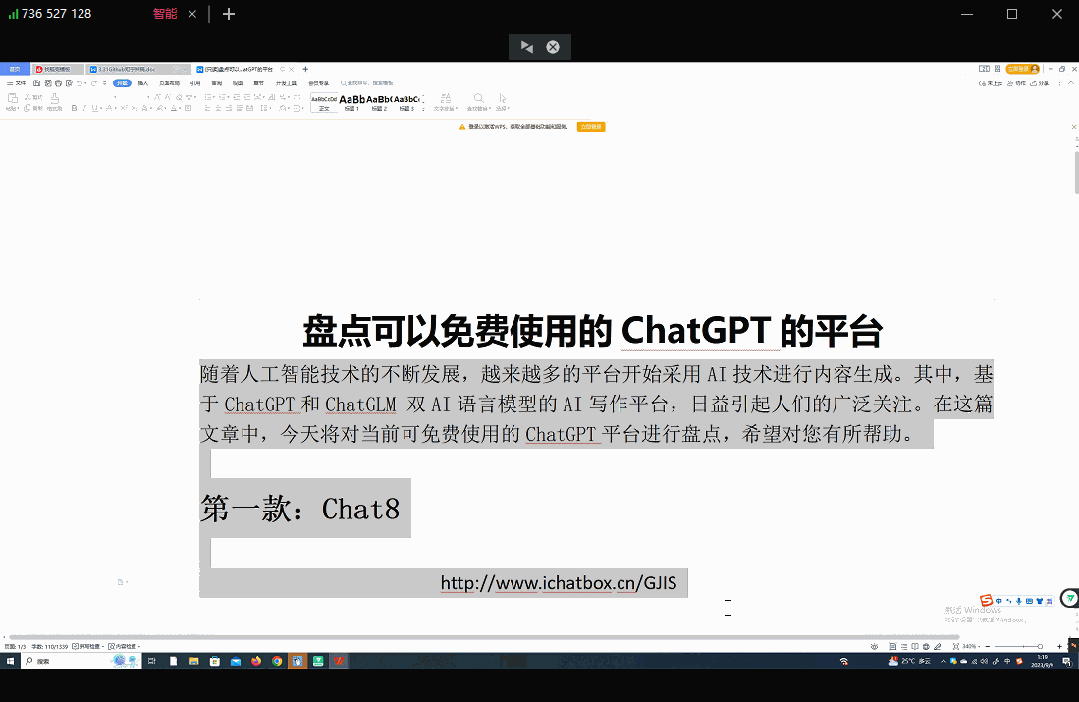This screenshot has width=1079, height=702.
Task: Switch to the 引用 ribbon tab
Action: coord(195,83)
